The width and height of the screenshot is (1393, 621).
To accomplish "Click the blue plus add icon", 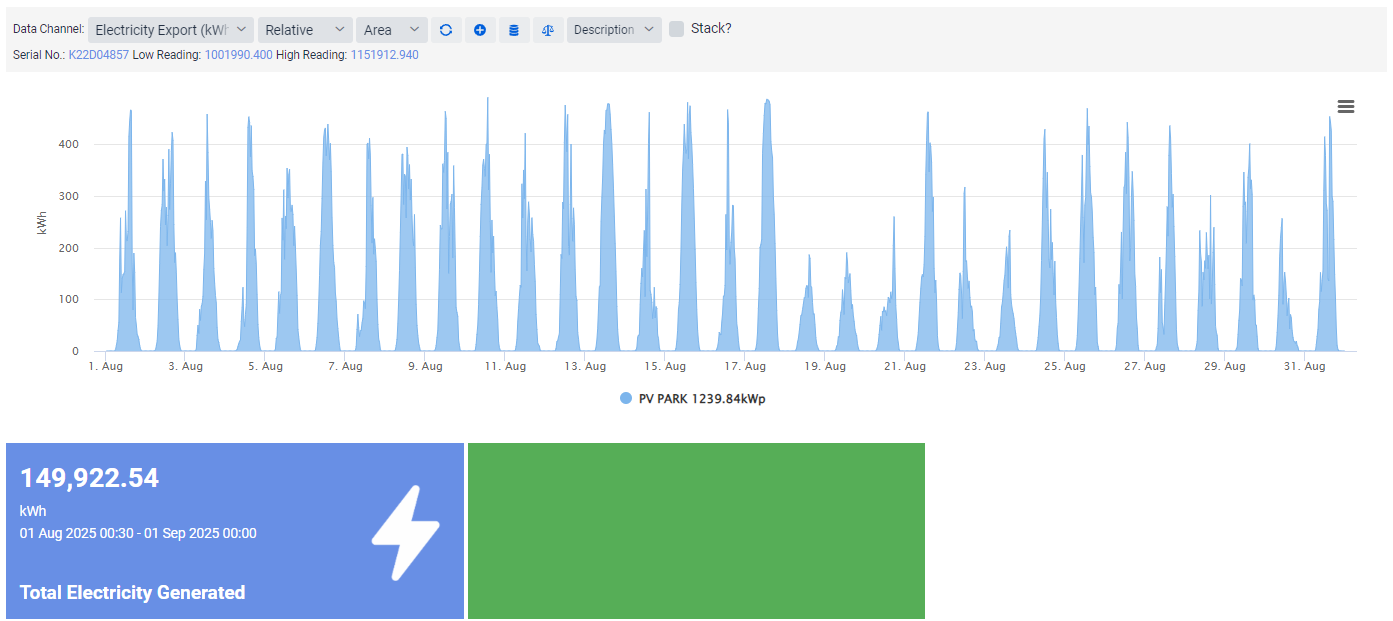I will pyautogui.click(x=480, y=30).
